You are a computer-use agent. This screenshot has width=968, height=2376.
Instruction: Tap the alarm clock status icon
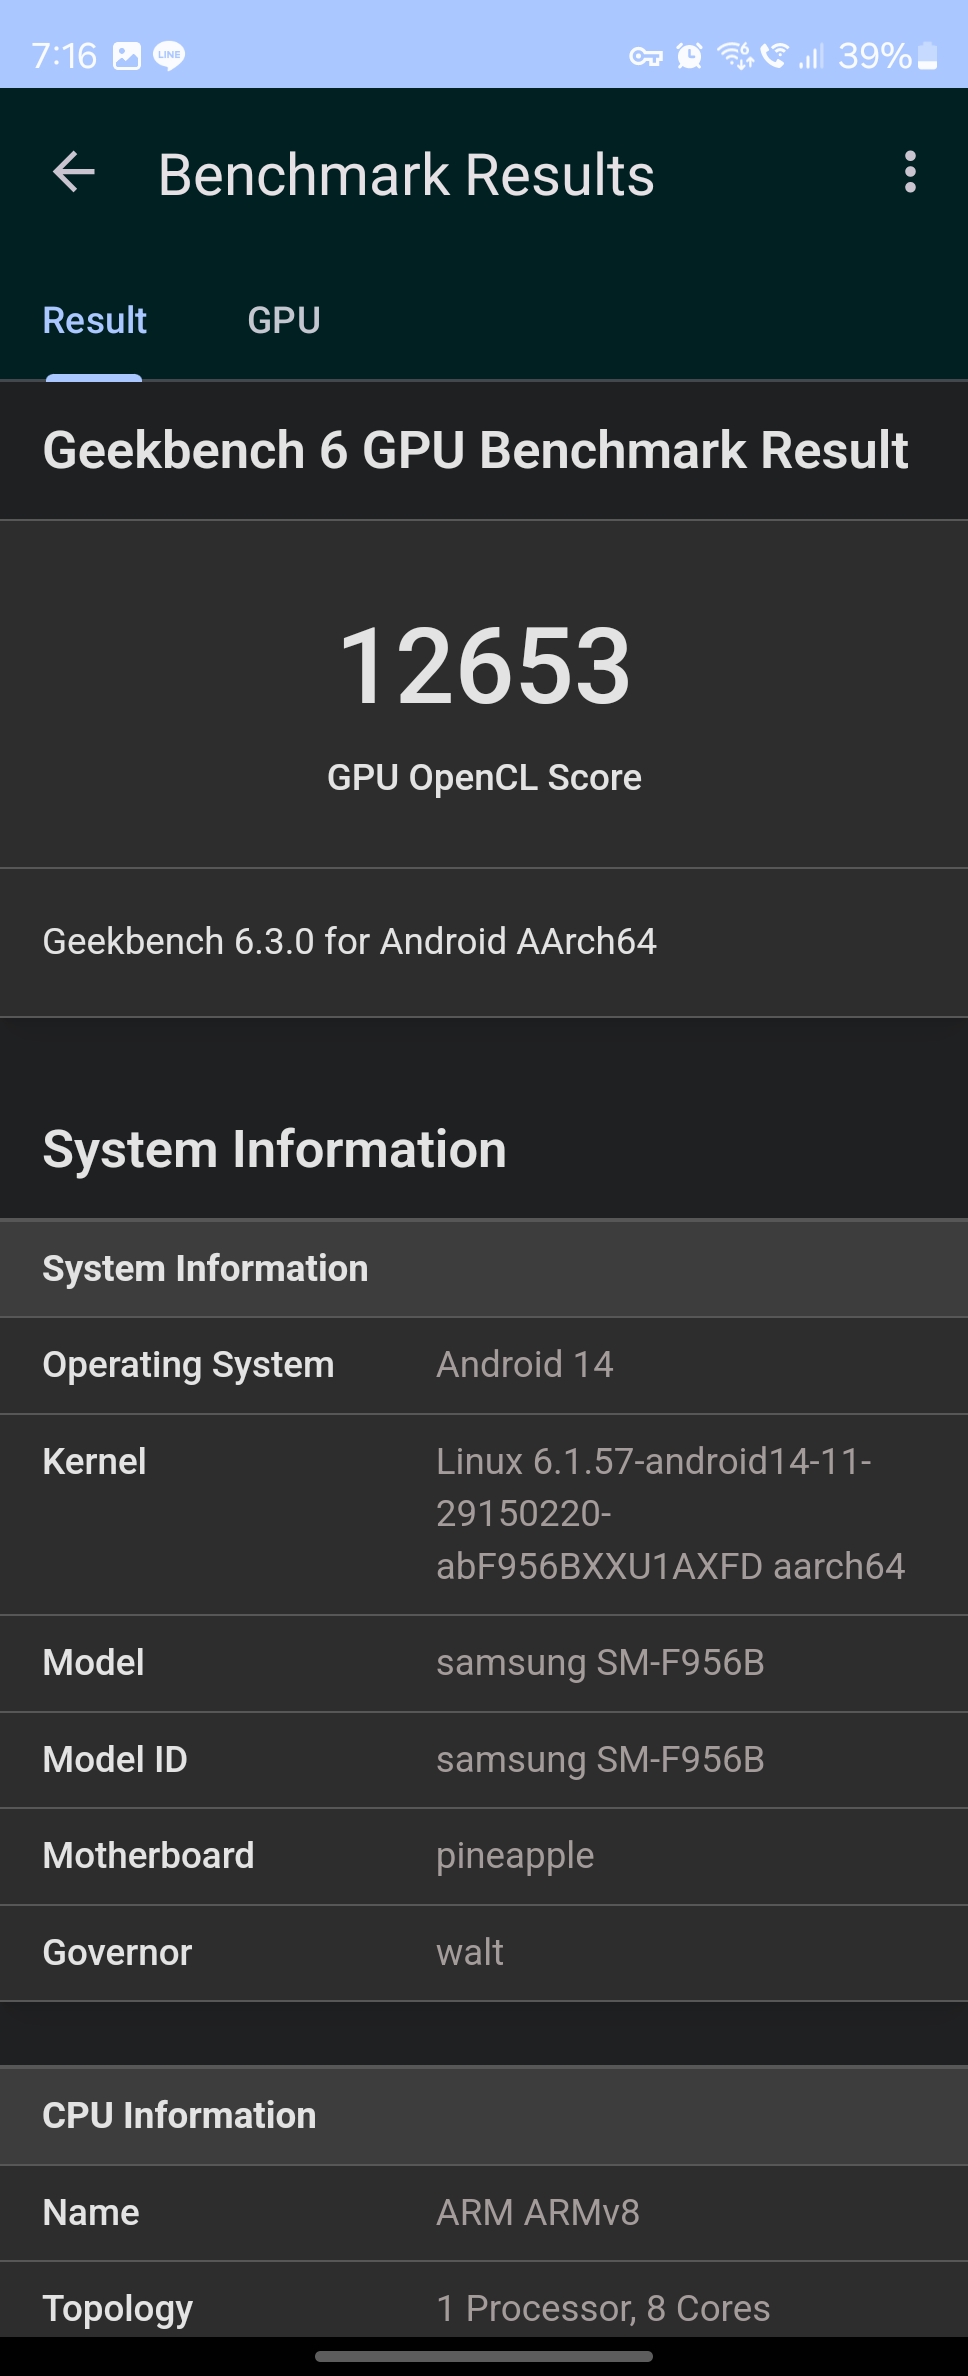pos(689,56)
